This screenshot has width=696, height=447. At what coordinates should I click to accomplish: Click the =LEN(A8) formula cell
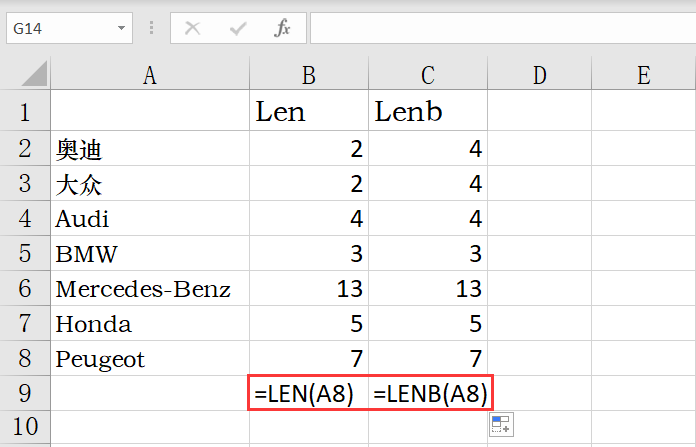[309, 393]
